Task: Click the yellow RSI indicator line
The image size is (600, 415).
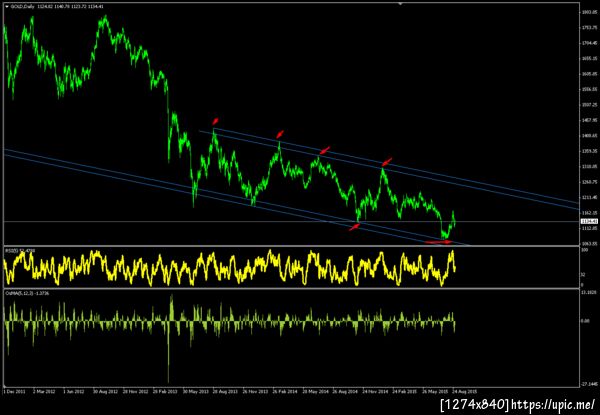Action: 230,268
